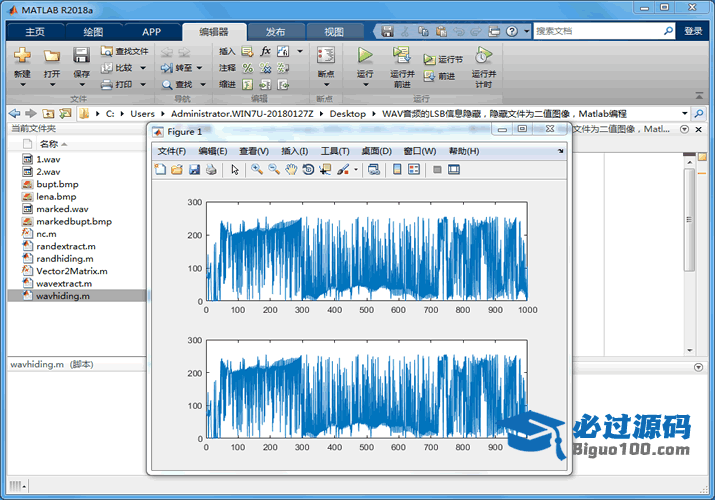
Task: Click Print (打印) in the ribbon
Action: pyautogui.click(x=117, y=84)
